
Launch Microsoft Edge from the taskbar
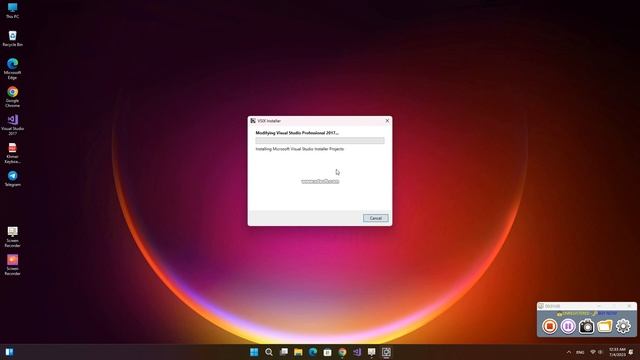click(313, 352)
